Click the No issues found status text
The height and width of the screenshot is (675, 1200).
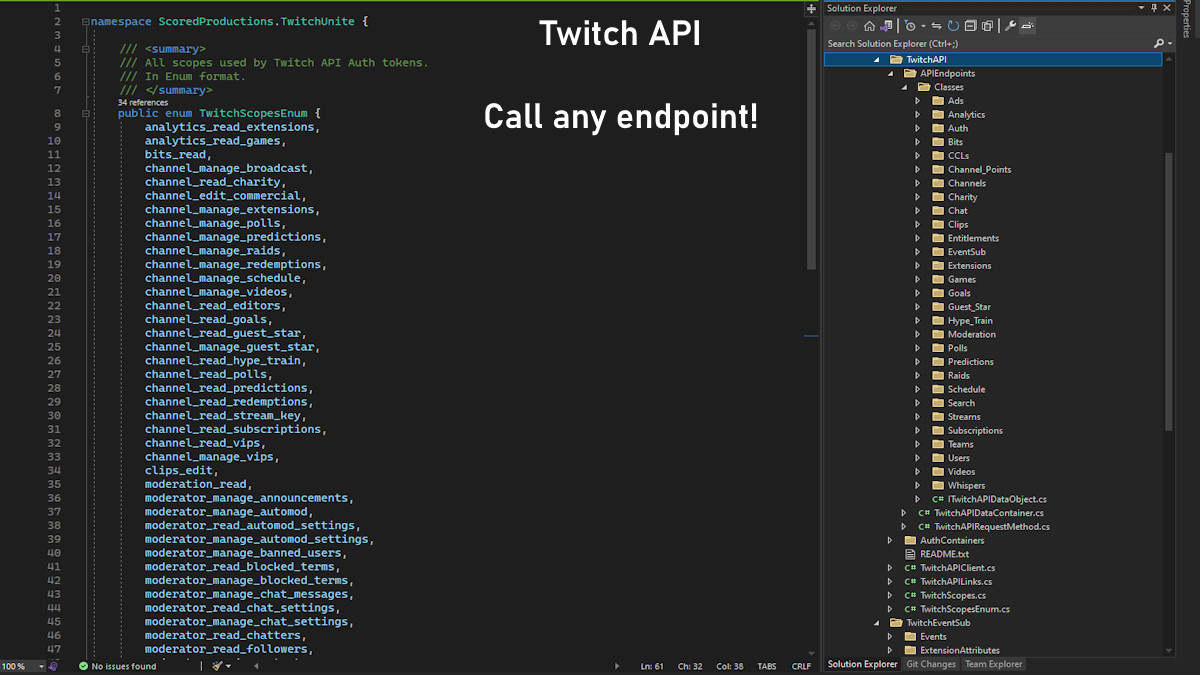124,666
